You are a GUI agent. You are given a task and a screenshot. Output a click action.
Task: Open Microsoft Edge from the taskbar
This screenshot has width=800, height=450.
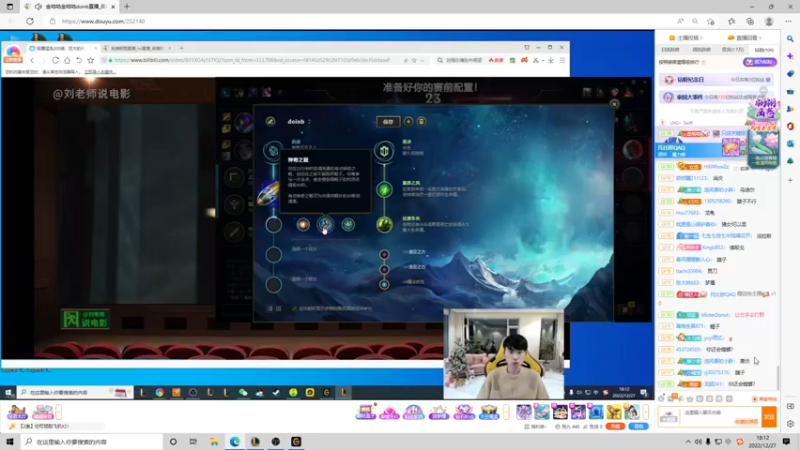coord(235,441)
